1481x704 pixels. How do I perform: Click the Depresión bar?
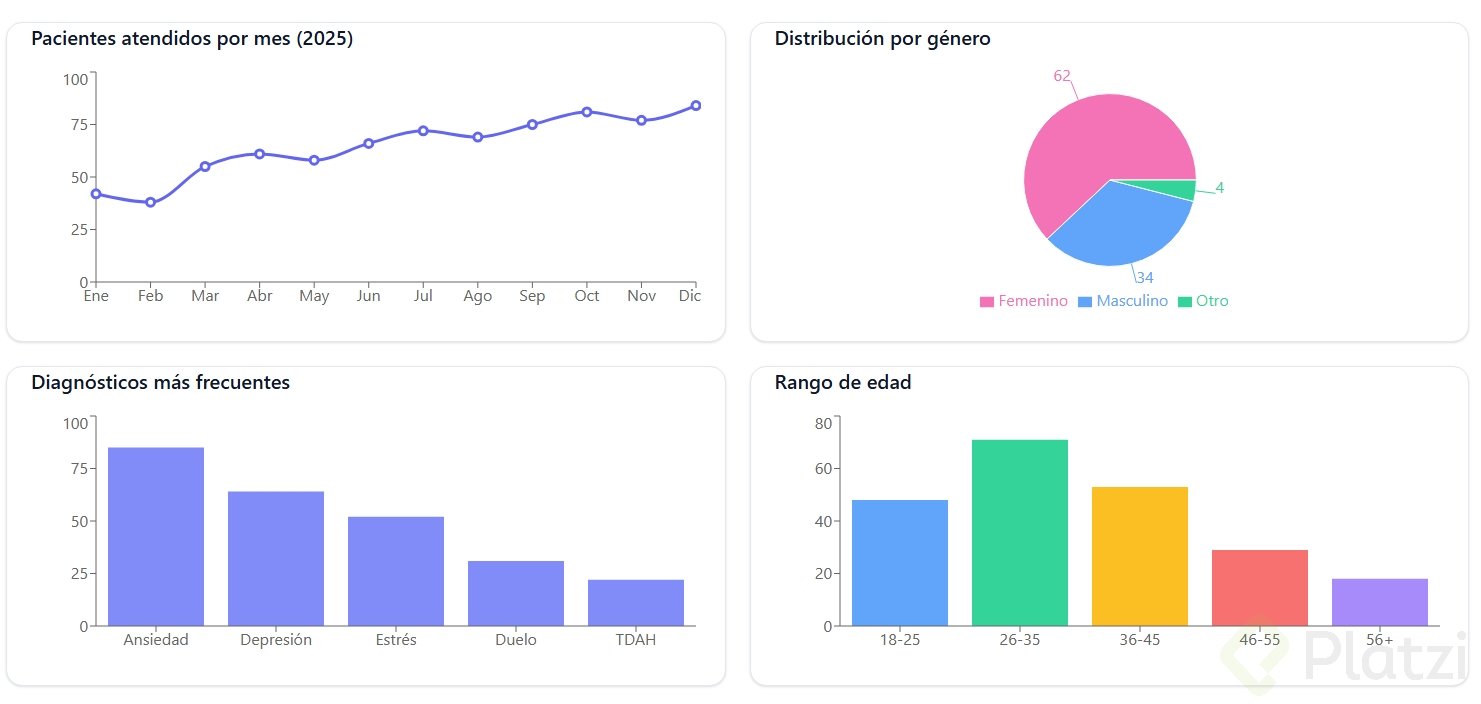276,559
